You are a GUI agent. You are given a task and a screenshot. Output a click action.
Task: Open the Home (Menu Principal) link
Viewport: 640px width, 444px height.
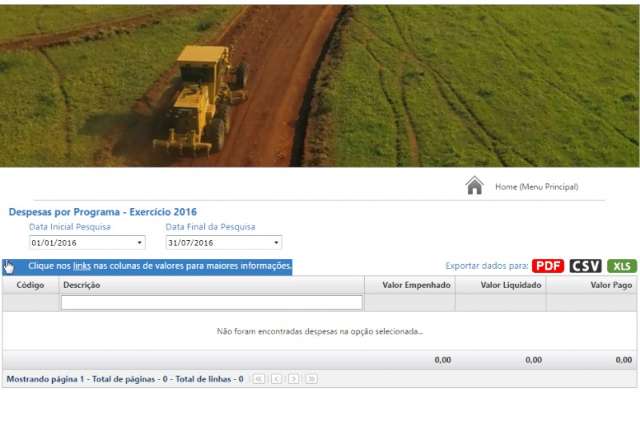coord(536,187)
